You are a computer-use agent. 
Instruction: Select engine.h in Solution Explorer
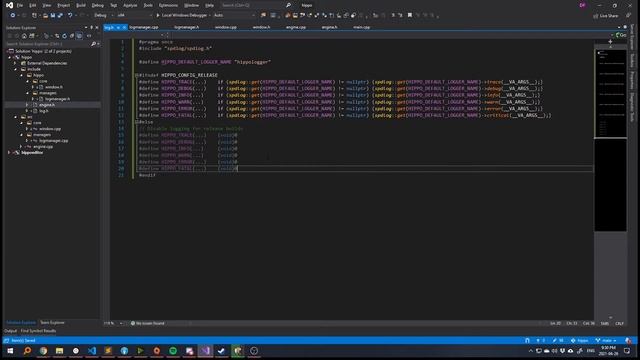pyautogui.click(x=47, y=105)
